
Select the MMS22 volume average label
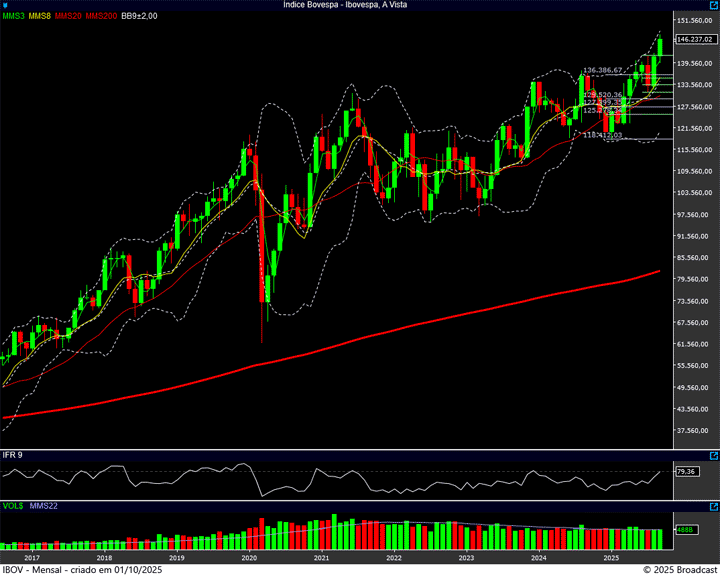(44, 506)
